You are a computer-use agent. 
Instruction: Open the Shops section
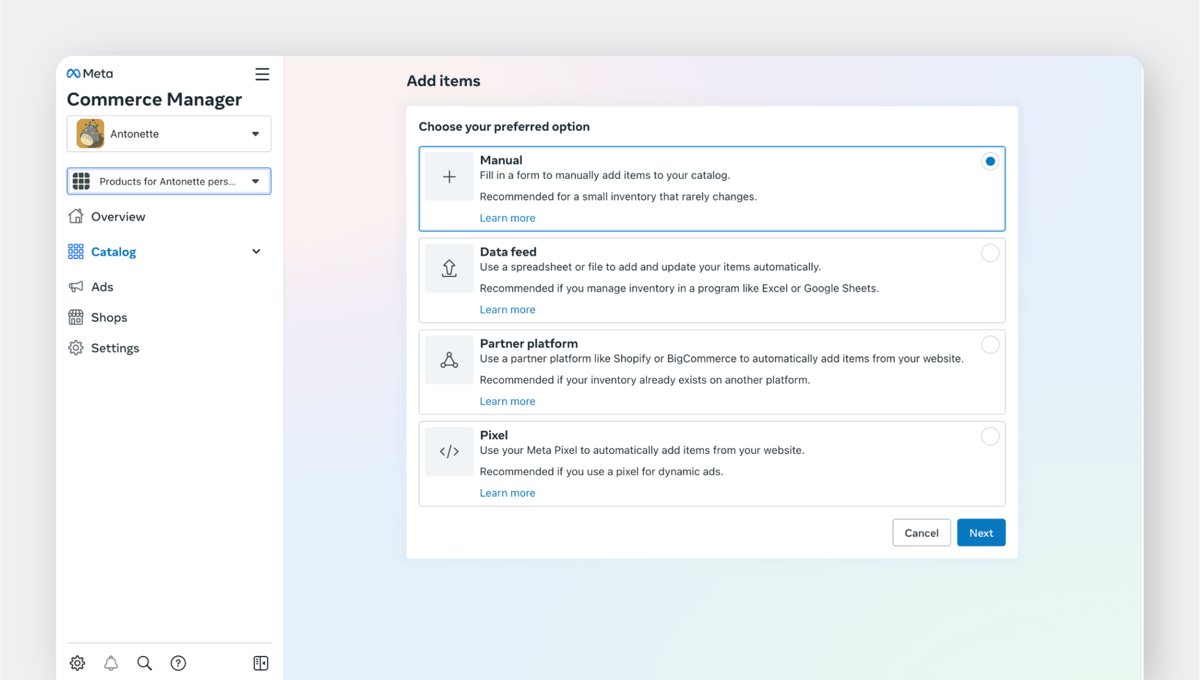coord(108,317)
